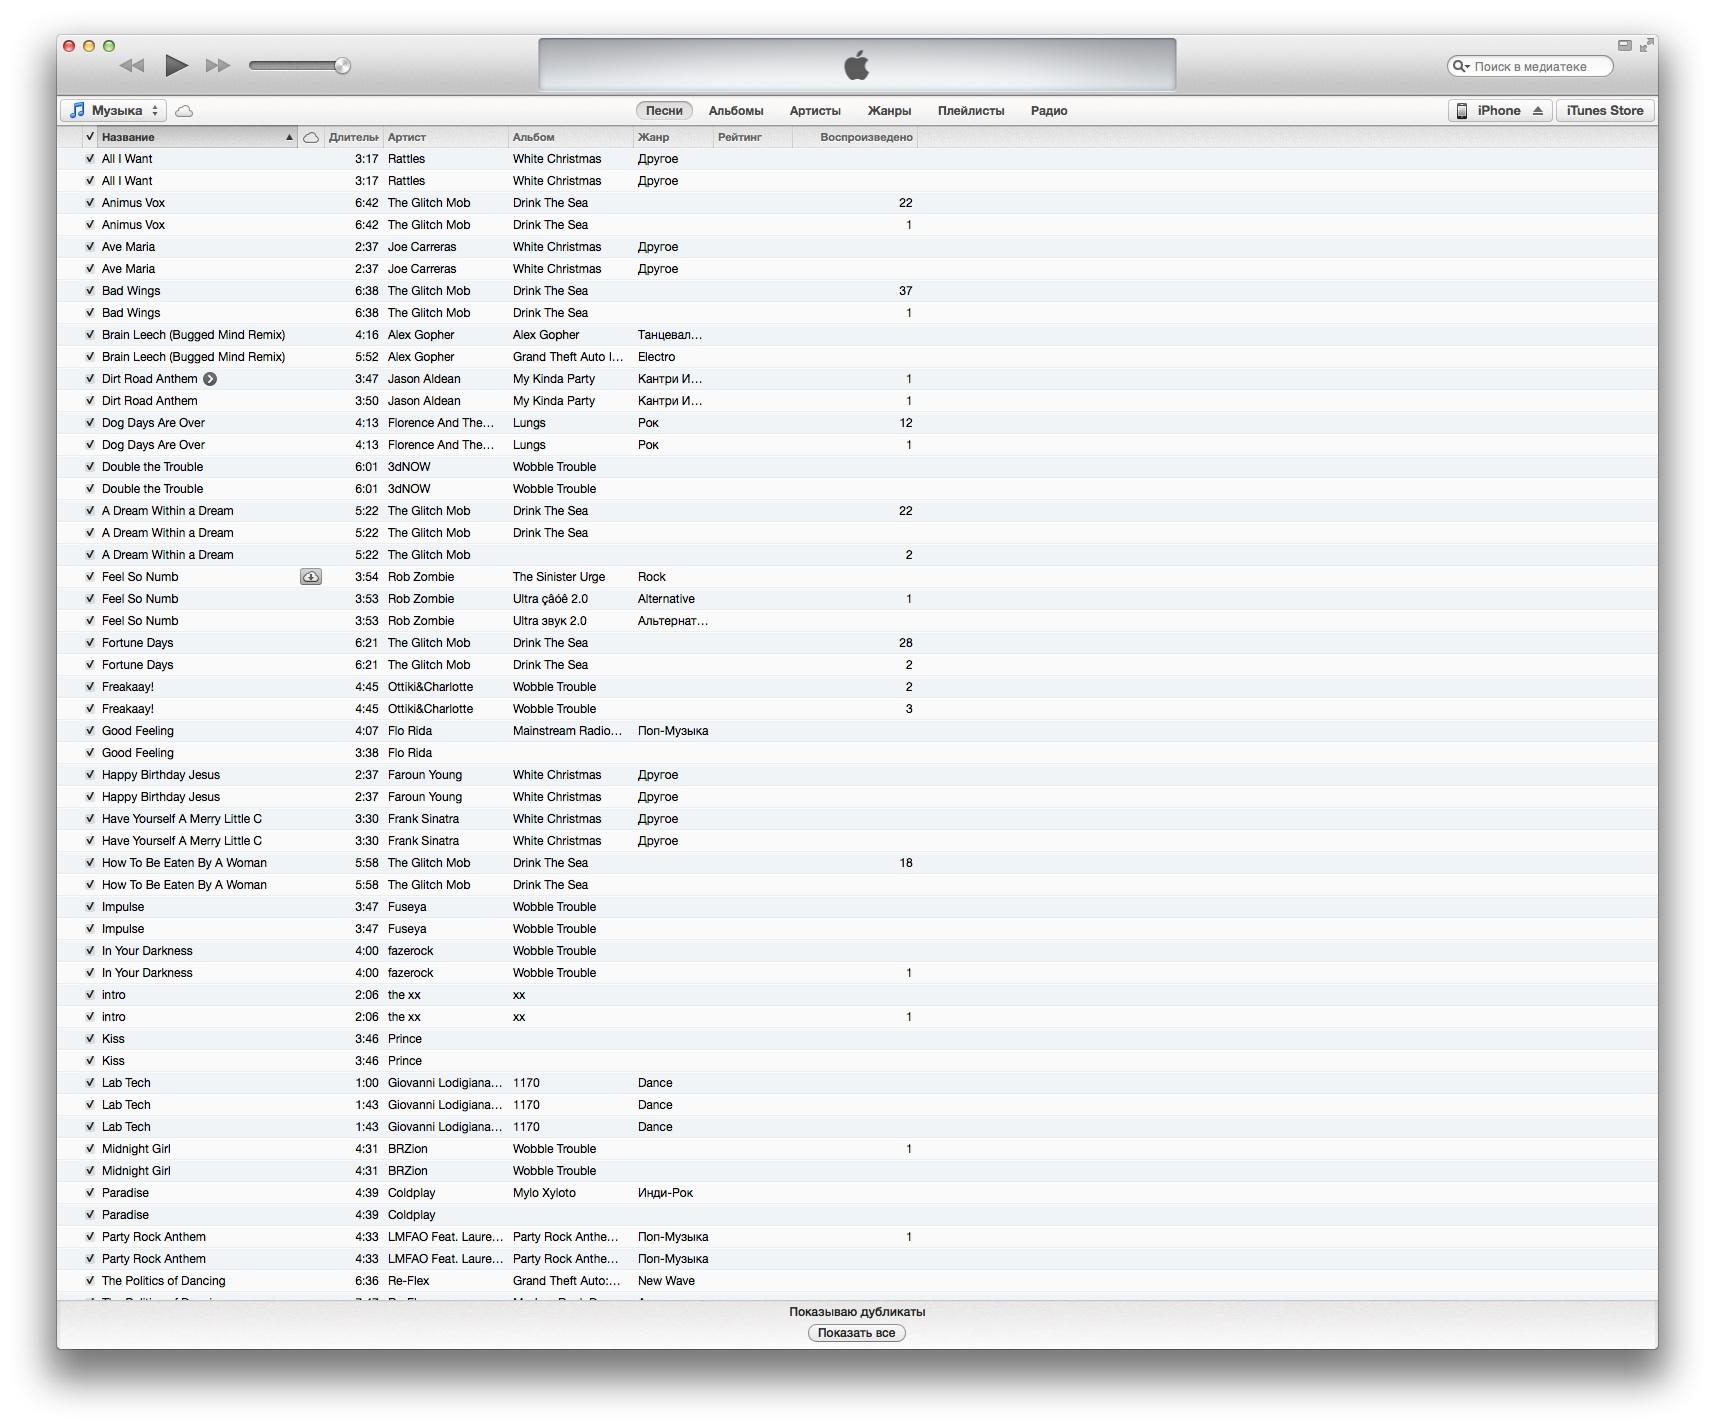Click the Apple logo in the display
1715x1428 pixels.
[857, 66]
